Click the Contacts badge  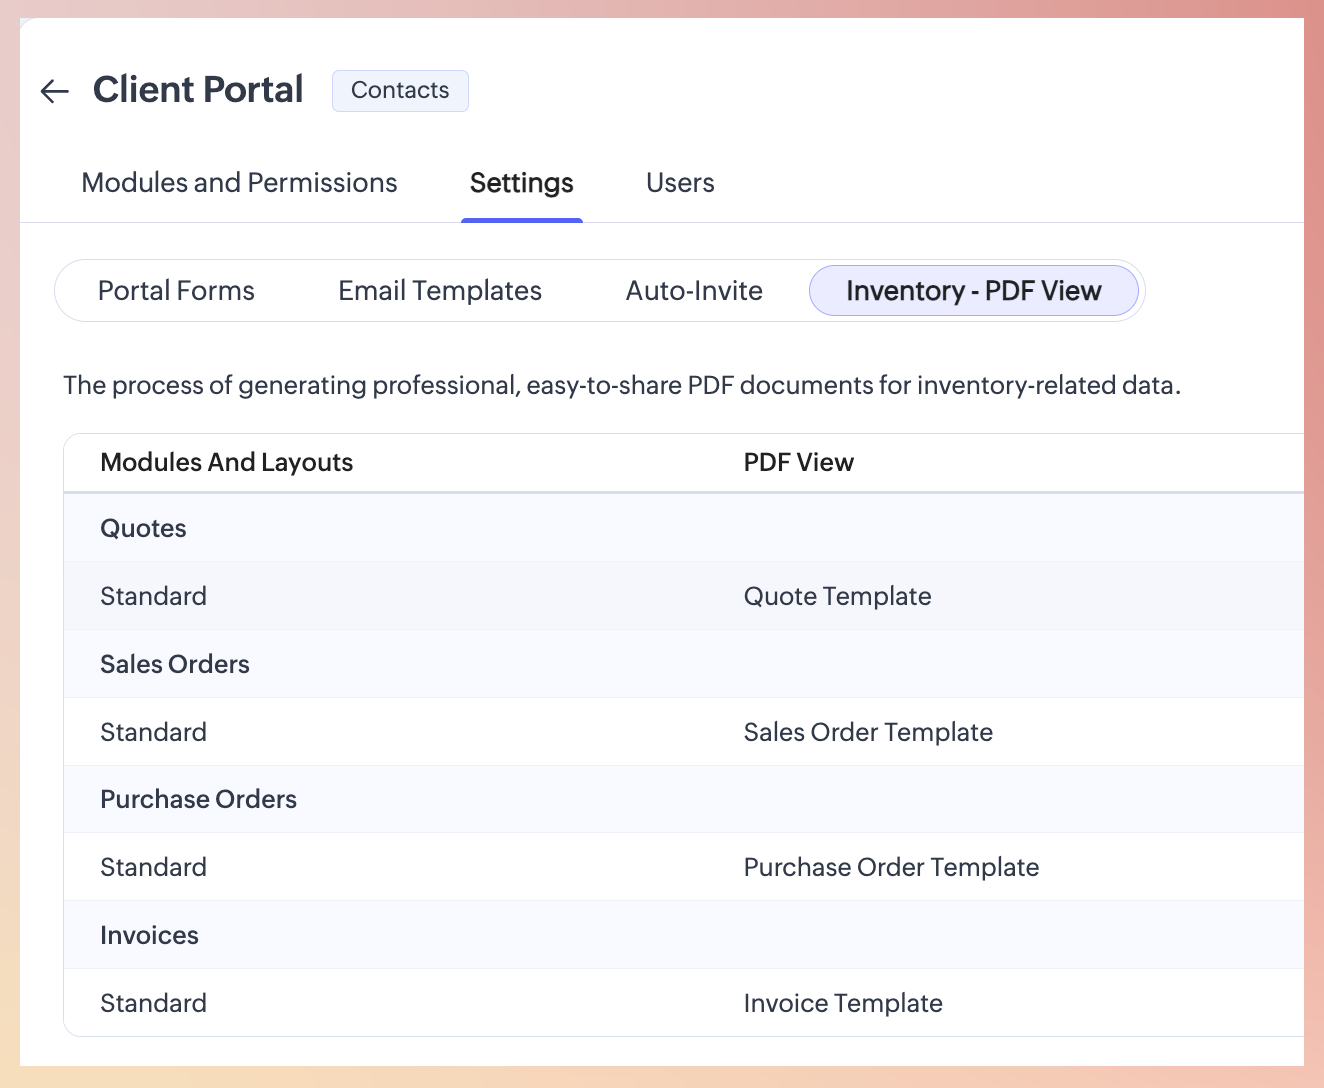click(x=400, y=91)
